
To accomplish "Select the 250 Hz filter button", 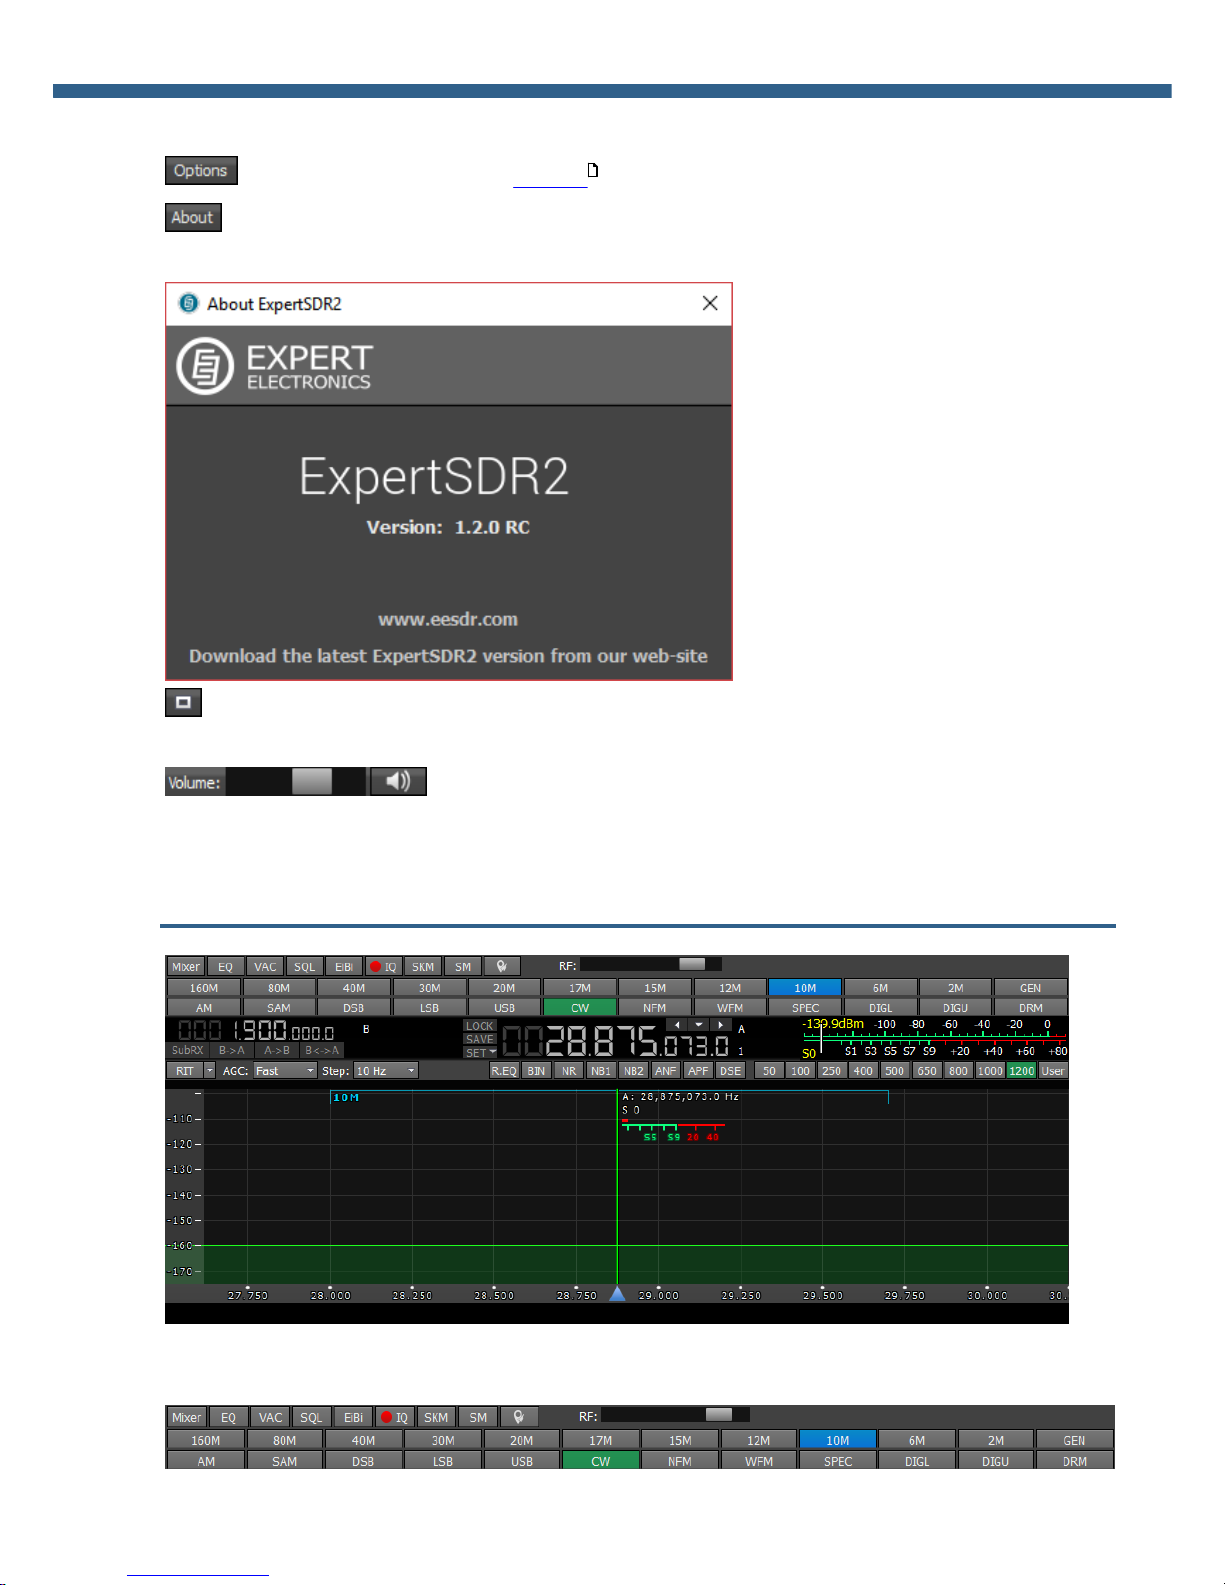I will click(x=832, y=1071).
